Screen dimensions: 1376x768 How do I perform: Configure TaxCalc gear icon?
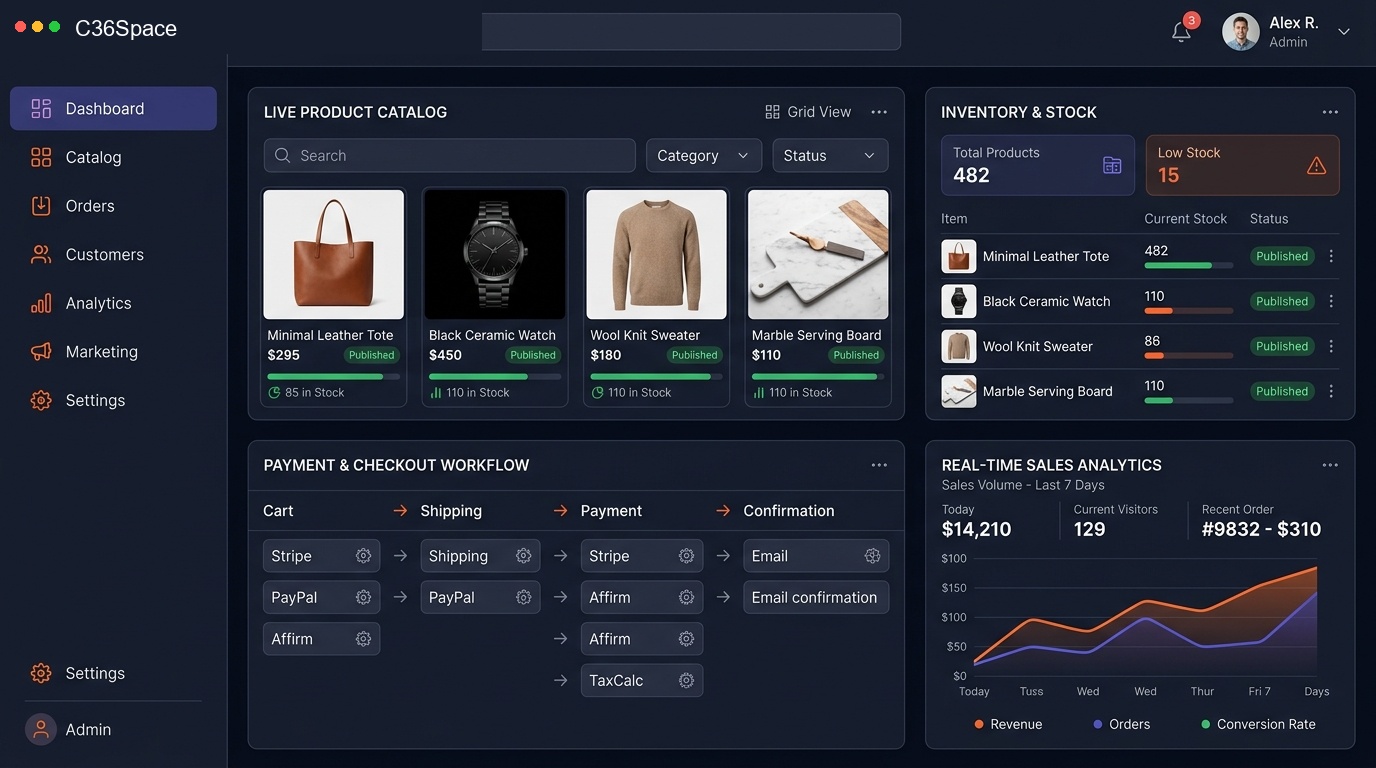686,680
